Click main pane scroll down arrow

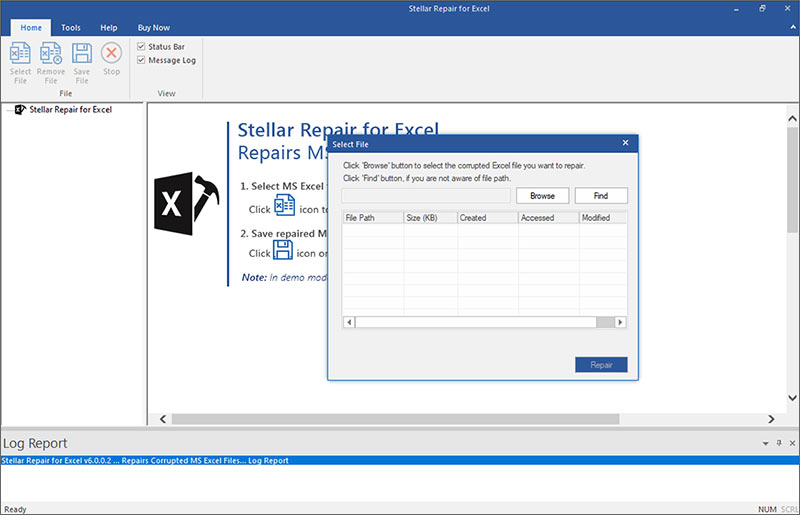[792, 398]
